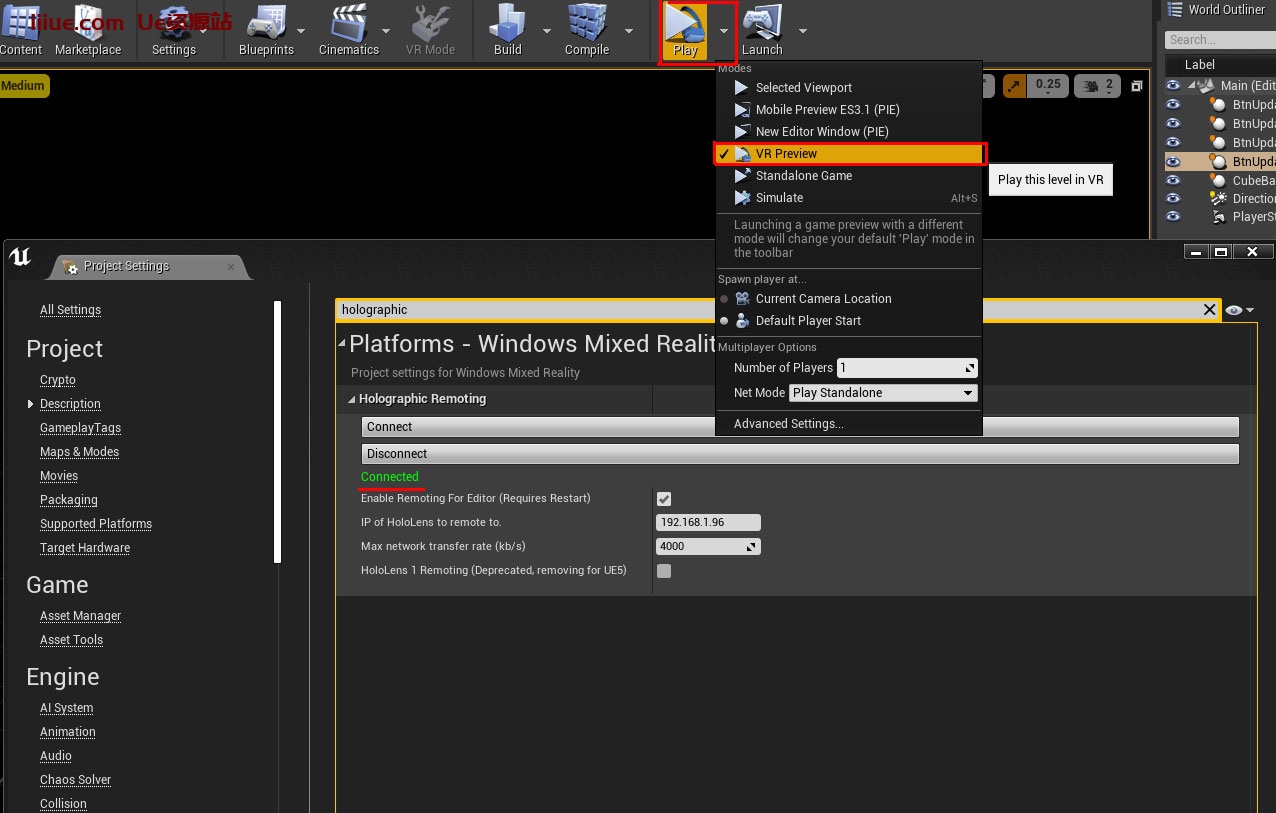
Task: Open the Maps & Modes settings link
Action: (79, 452)
